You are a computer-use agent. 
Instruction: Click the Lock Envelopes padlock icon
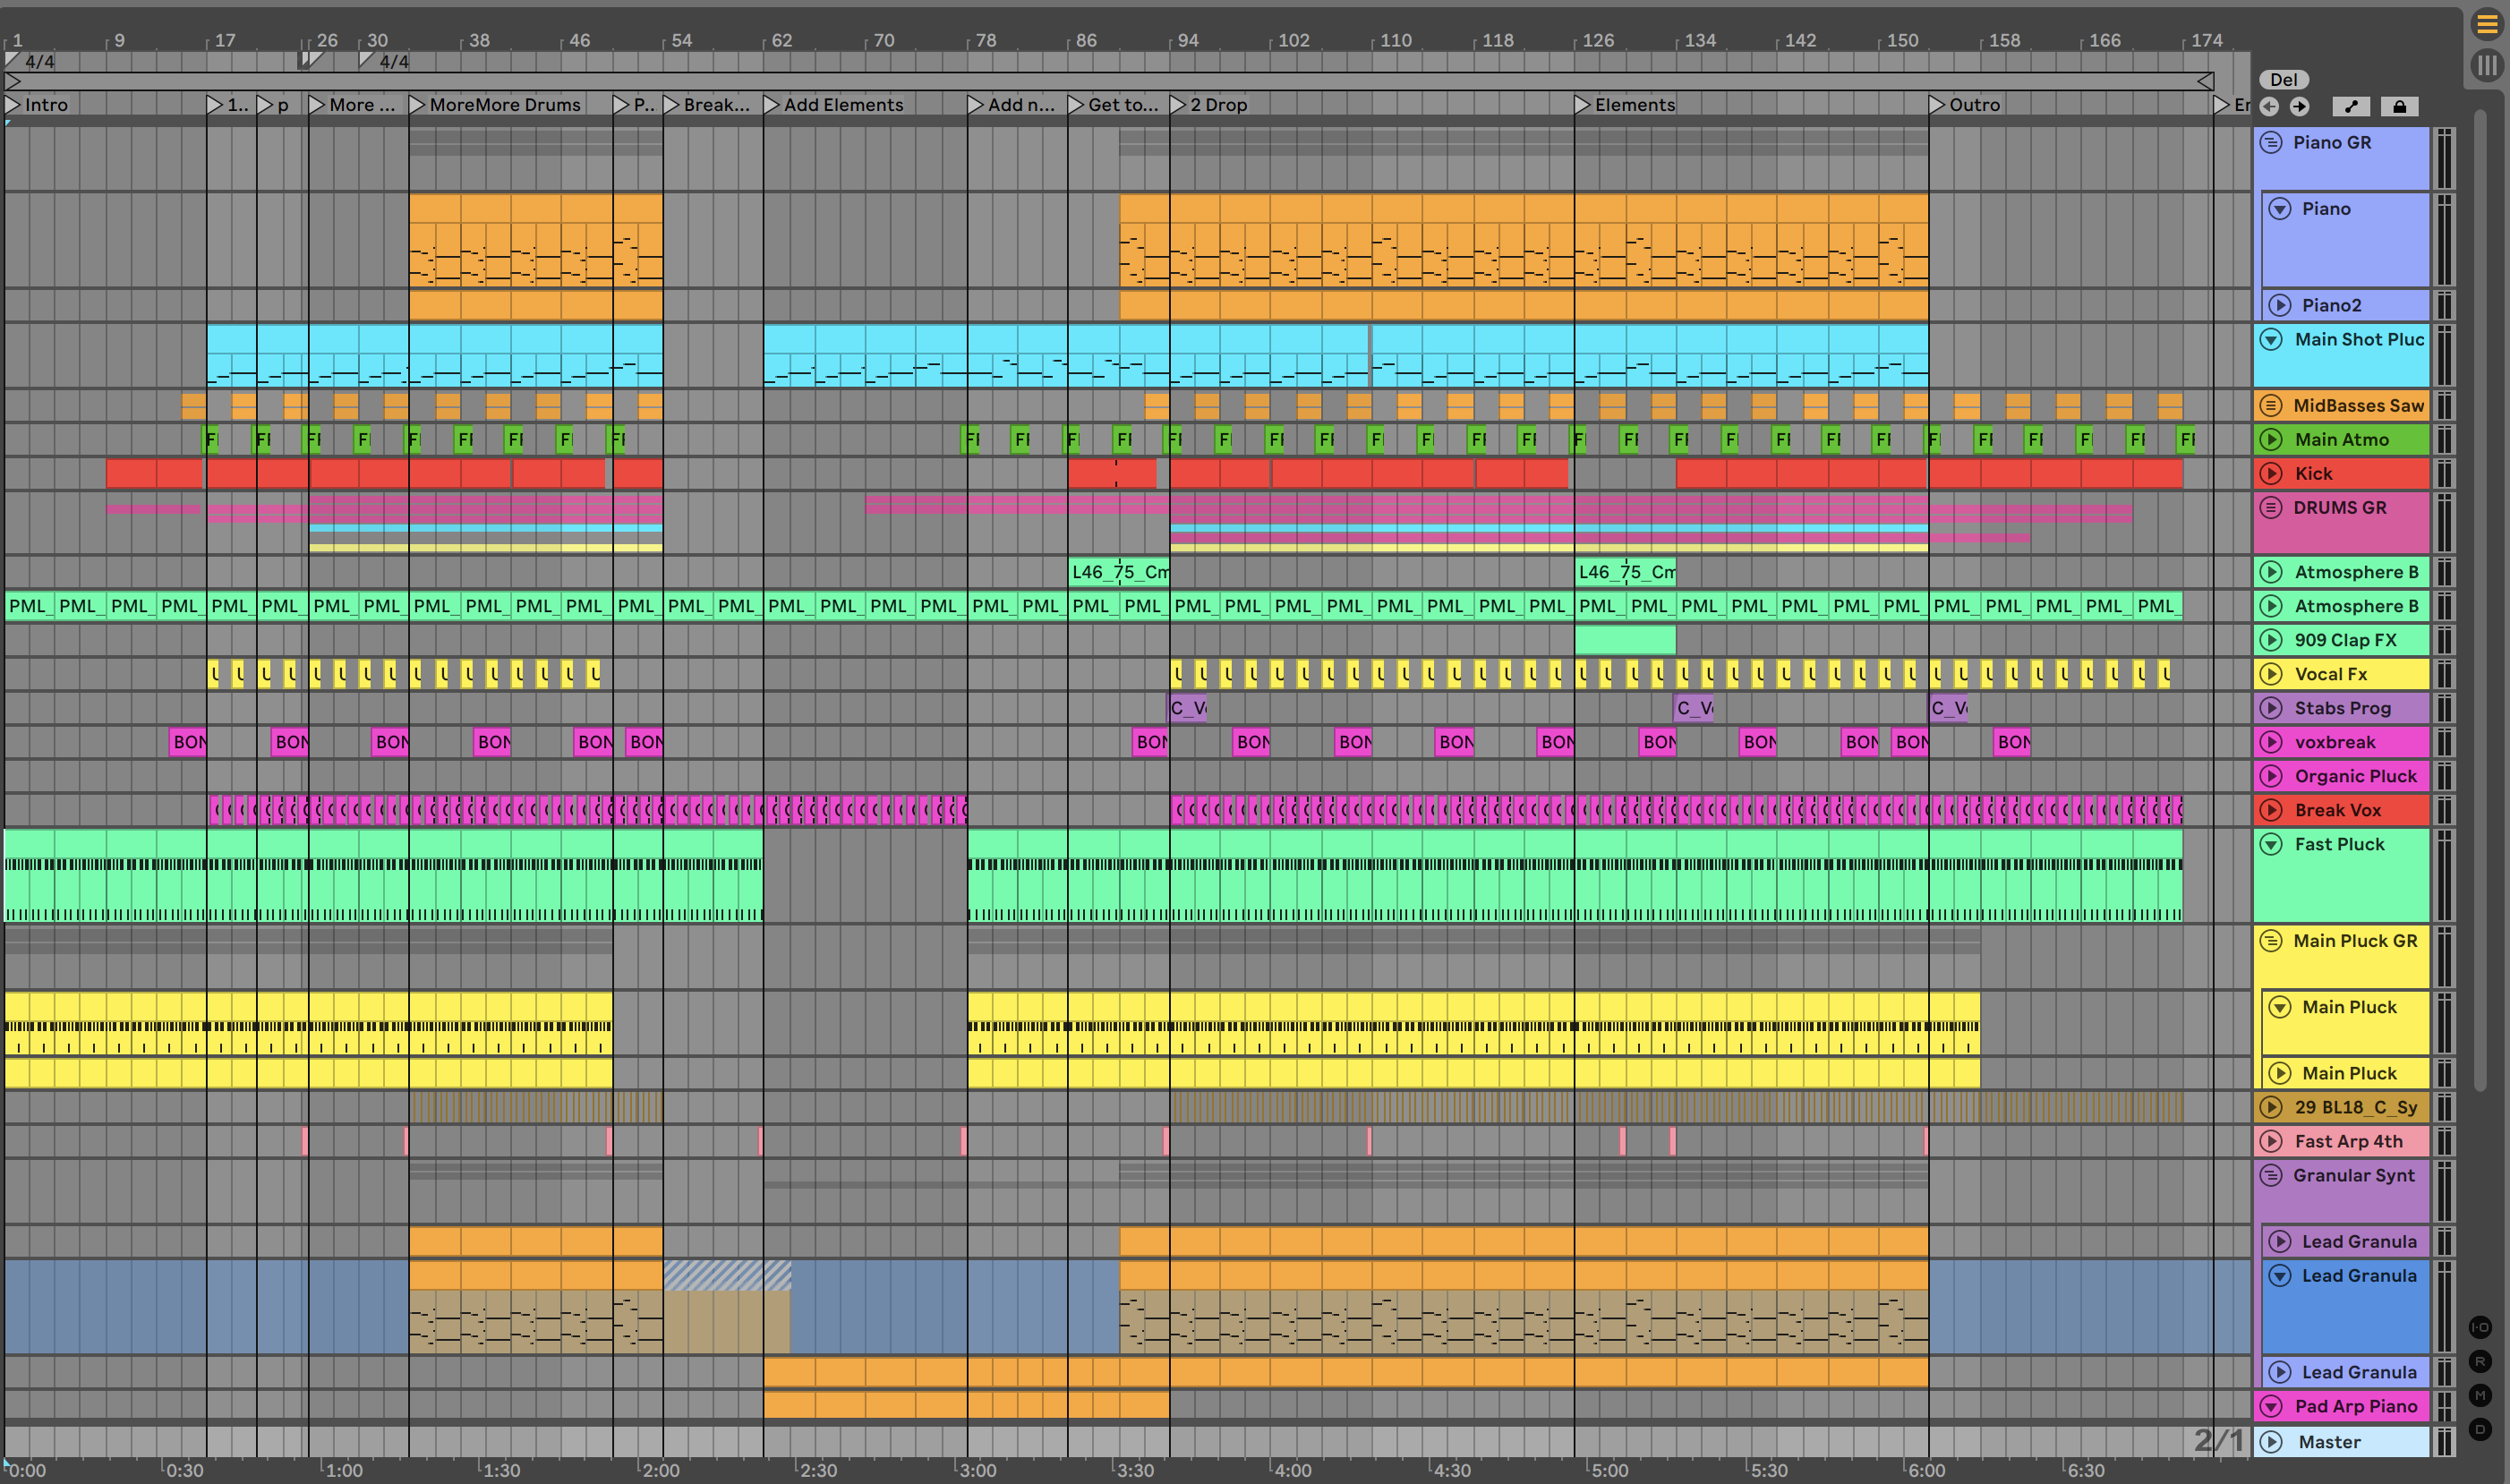click(2399, 106)
